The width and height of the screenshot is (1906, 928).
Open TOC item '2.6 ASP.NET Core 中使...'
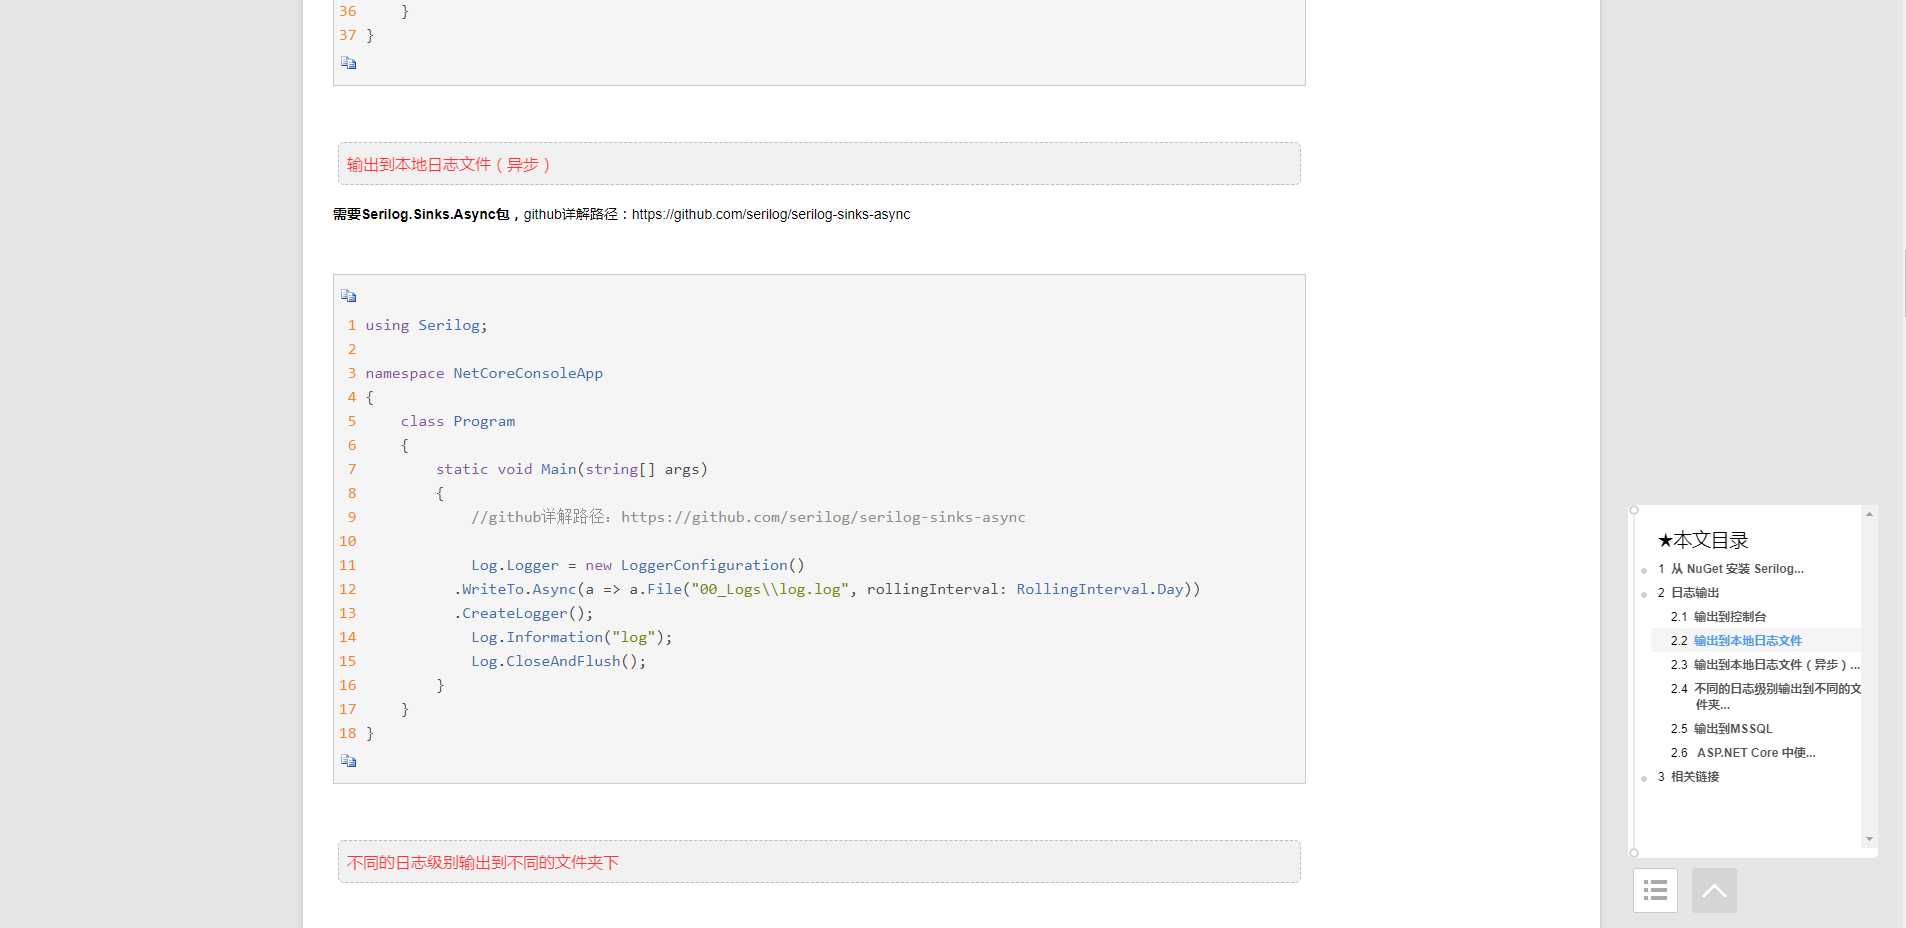tap(1743, 753)
